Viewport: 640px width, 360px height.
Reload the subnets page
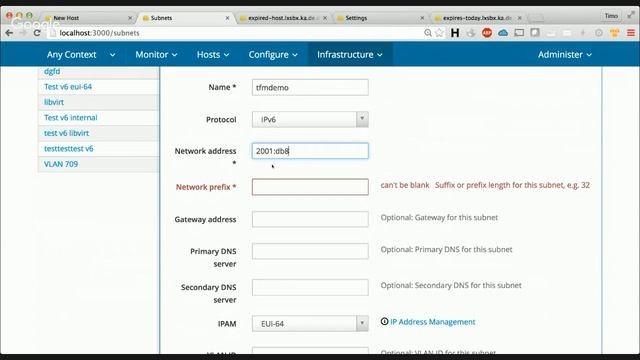pyautogui.click(x=37, y=33)
